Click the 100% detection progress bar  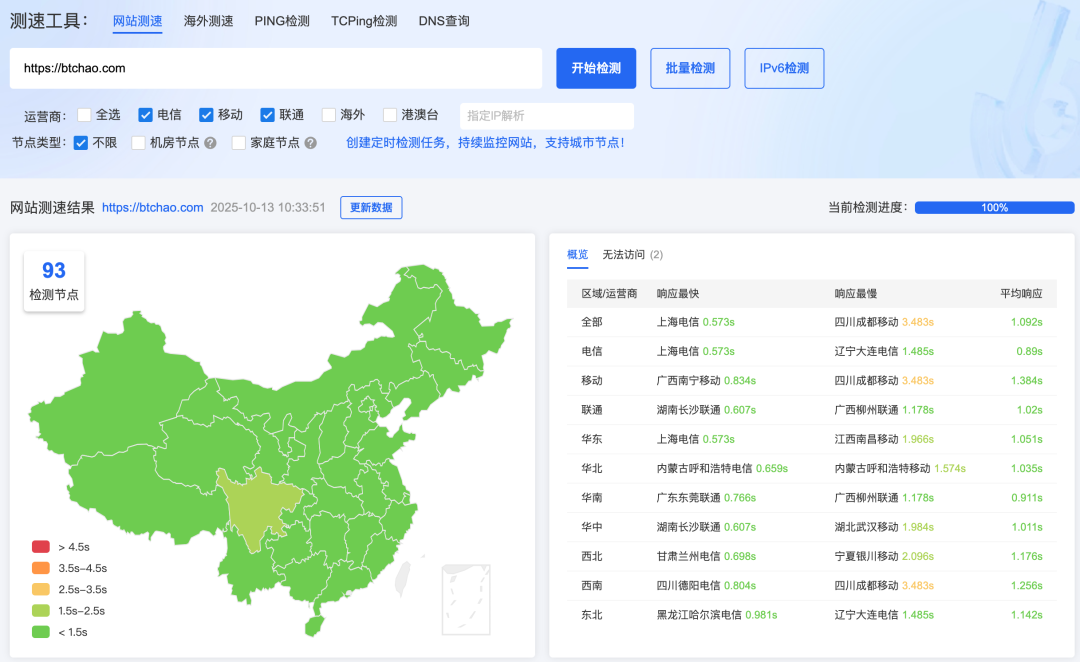point(994,207)
